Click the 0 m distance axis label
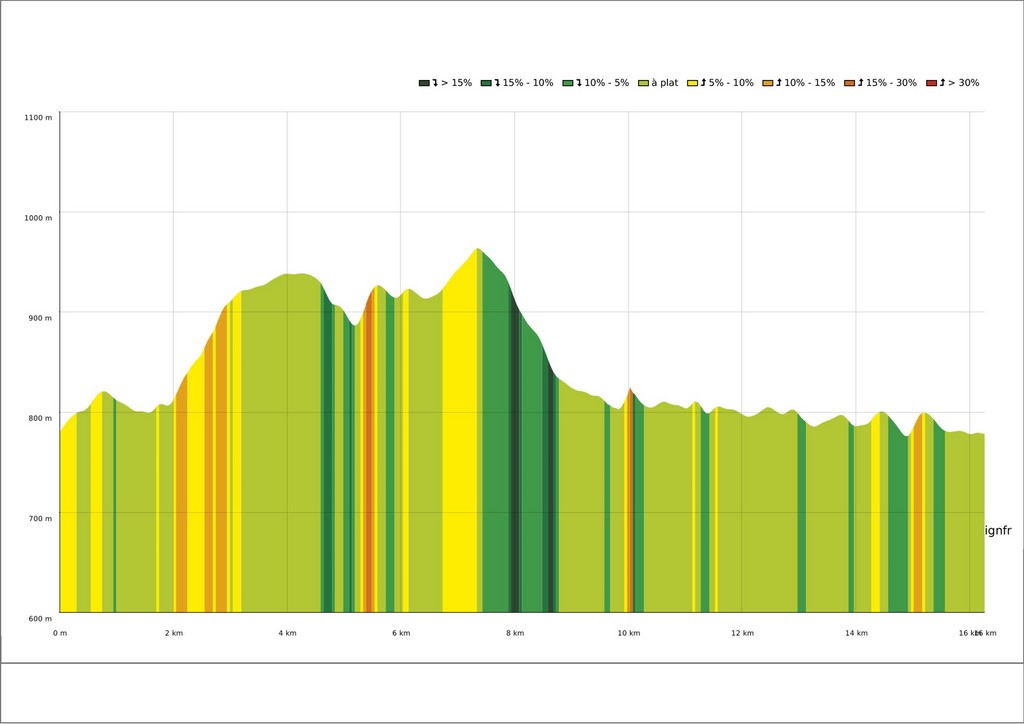 coord(60,633)
